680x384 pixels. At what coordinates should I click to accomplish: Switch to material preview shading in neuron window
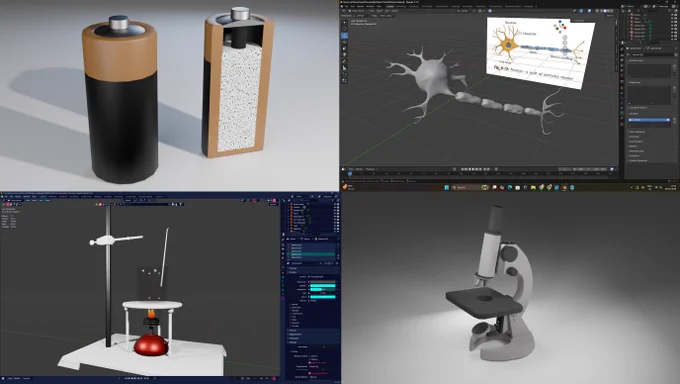(x=608, y=11)
